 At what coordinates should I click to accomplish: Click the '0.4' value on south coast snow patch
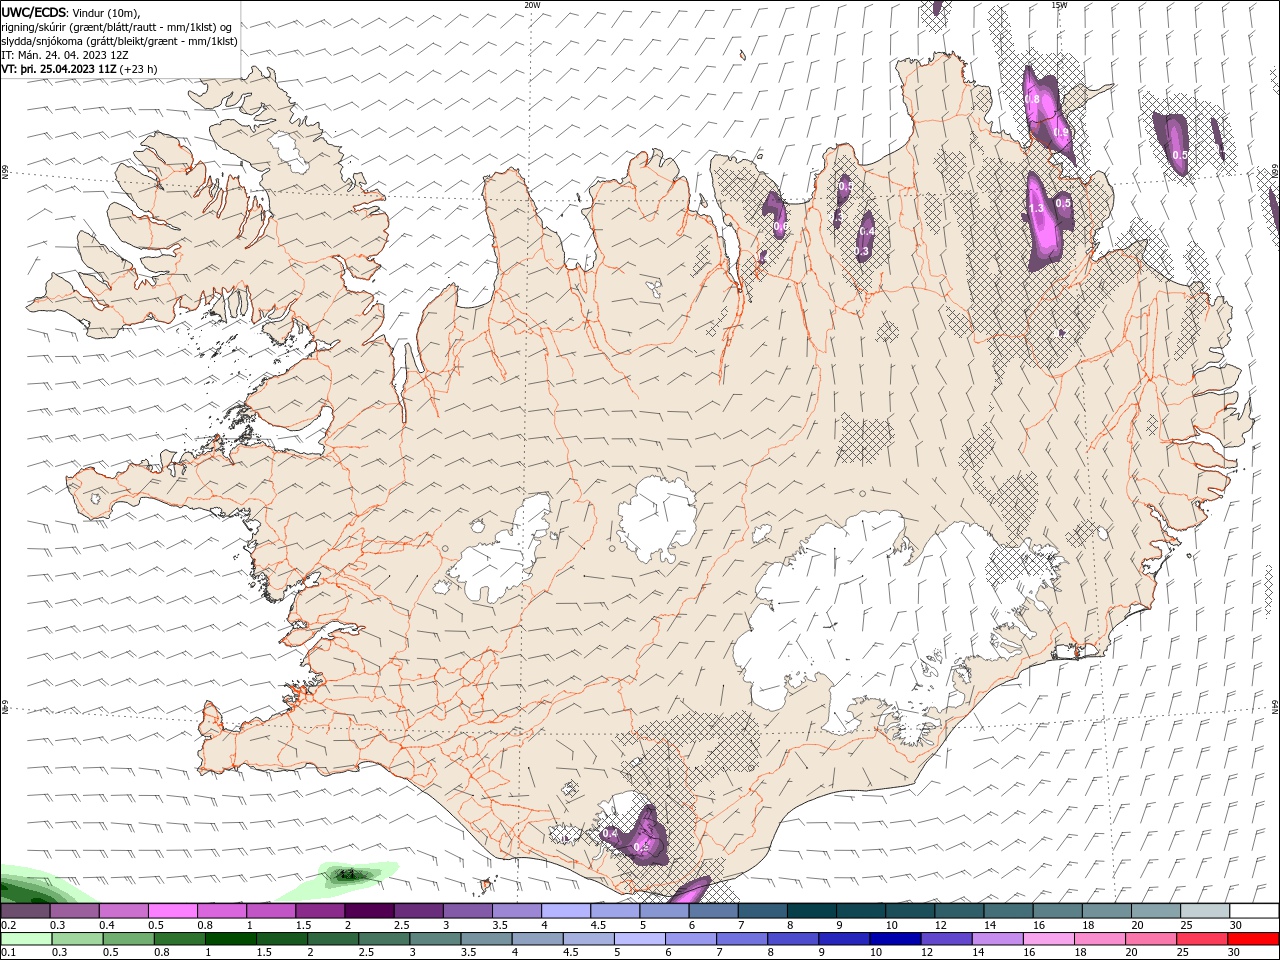tap(610, 833)
